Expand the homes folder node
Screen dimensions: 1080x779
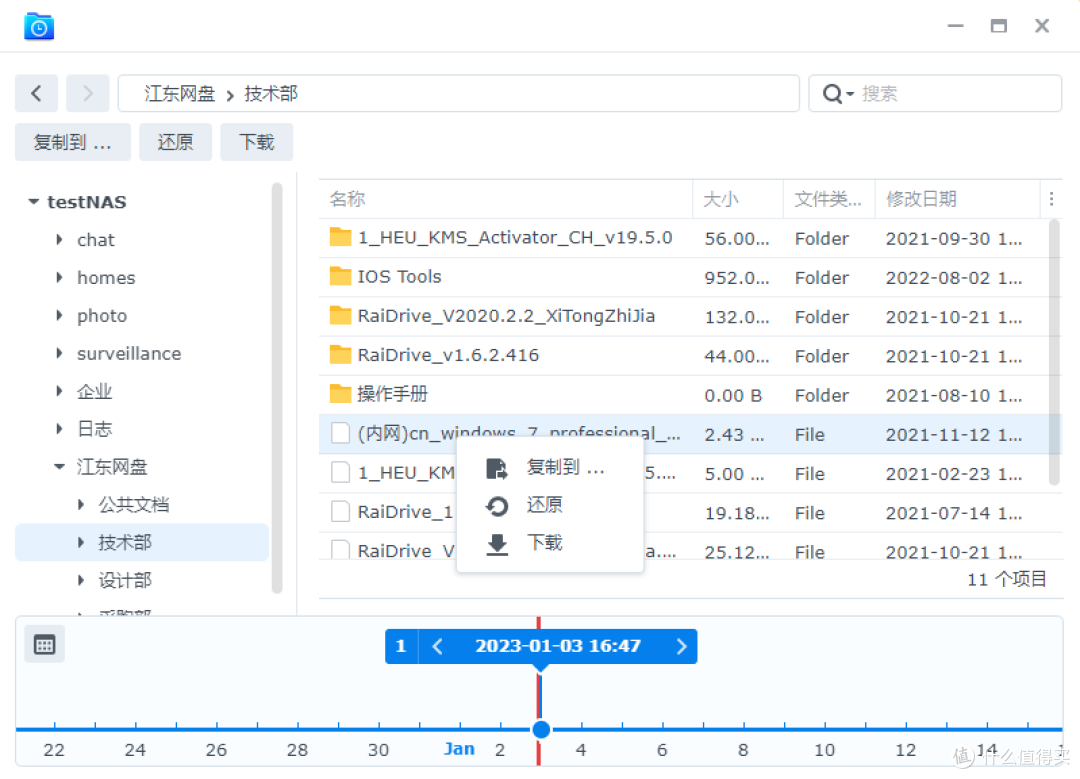tap(59, 278)
